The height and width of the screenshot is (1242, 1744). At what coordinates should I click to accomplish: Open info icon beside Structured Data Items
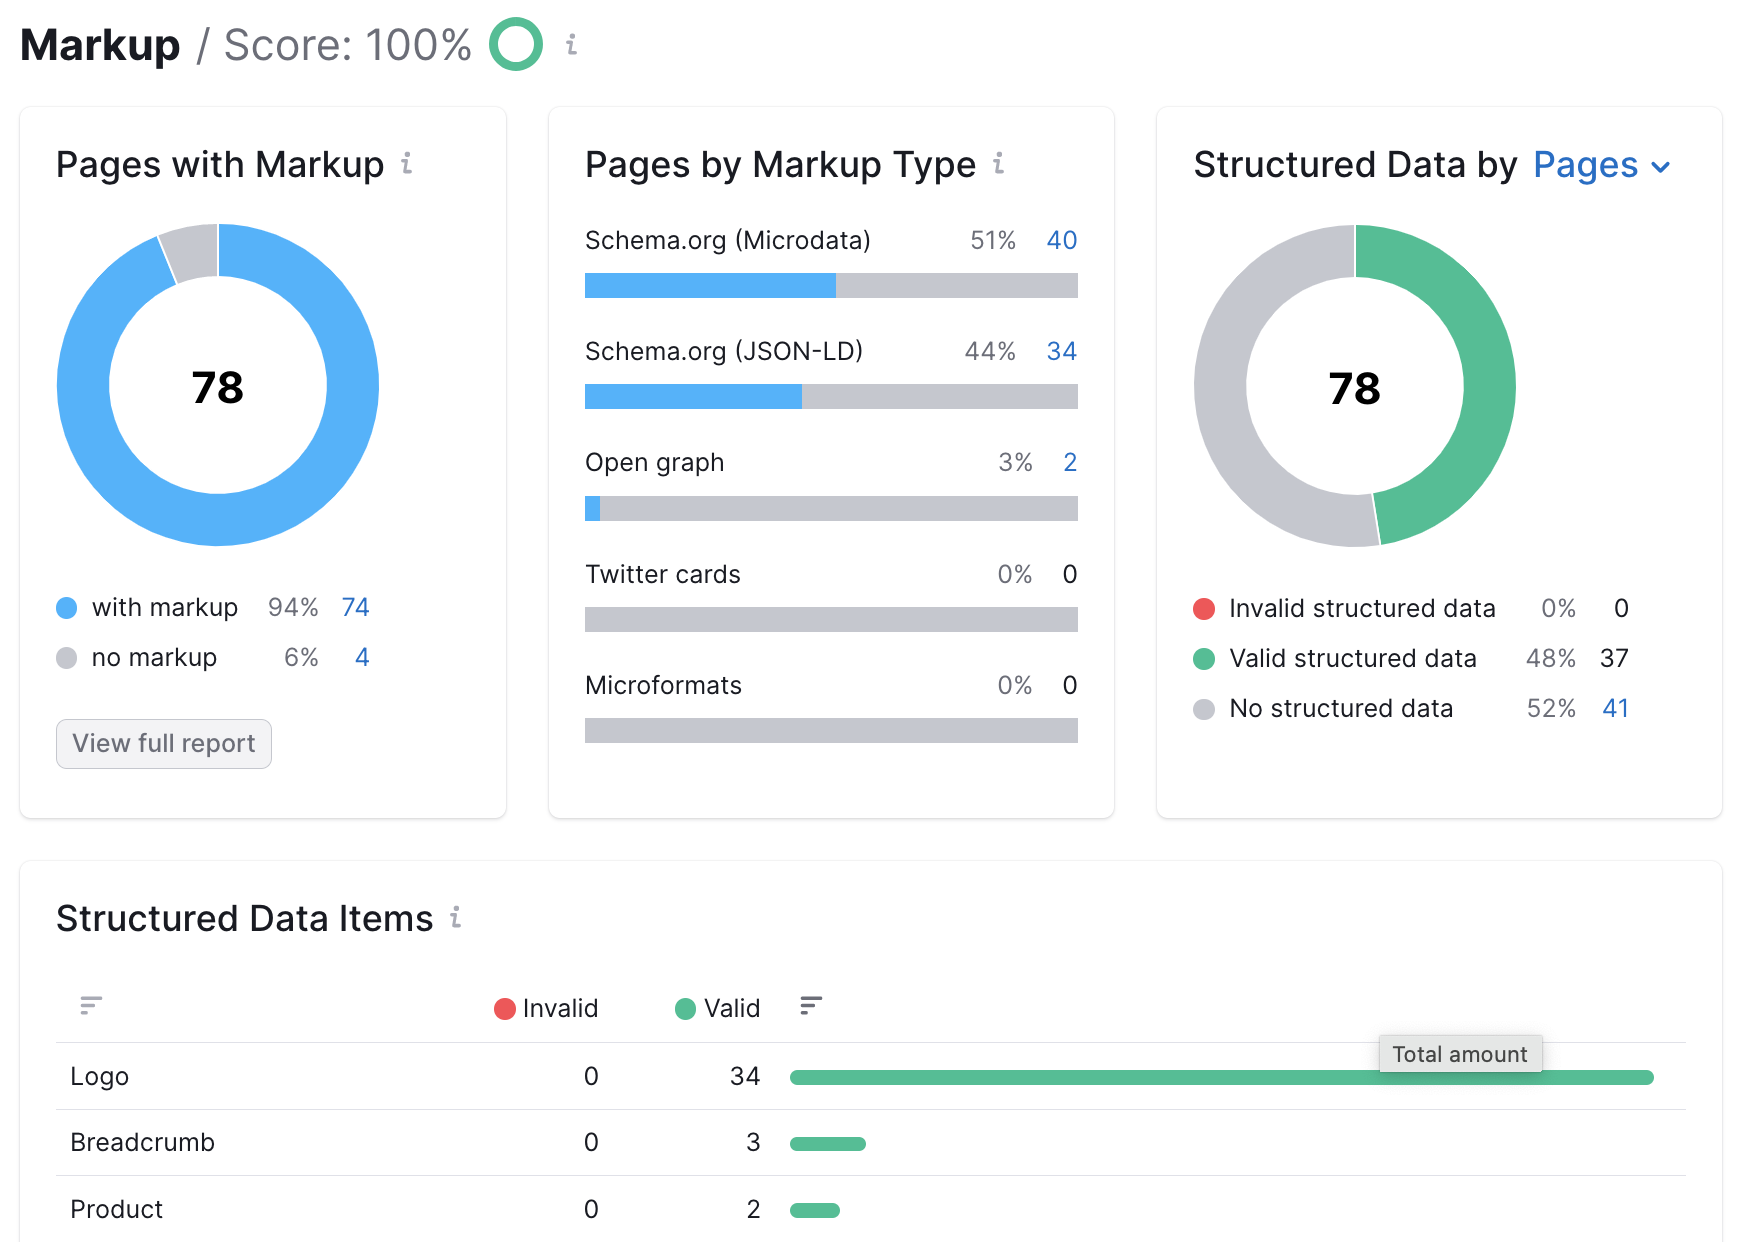tap(455, 917)
